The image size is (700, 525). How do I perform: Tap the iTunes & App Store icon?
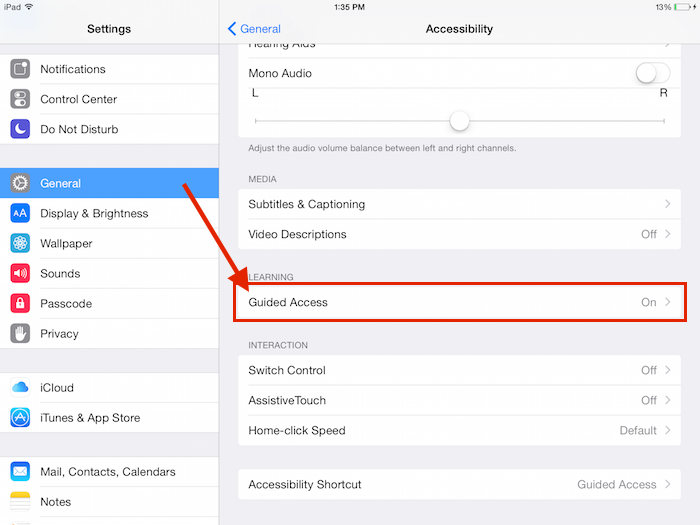pos(20,418)
